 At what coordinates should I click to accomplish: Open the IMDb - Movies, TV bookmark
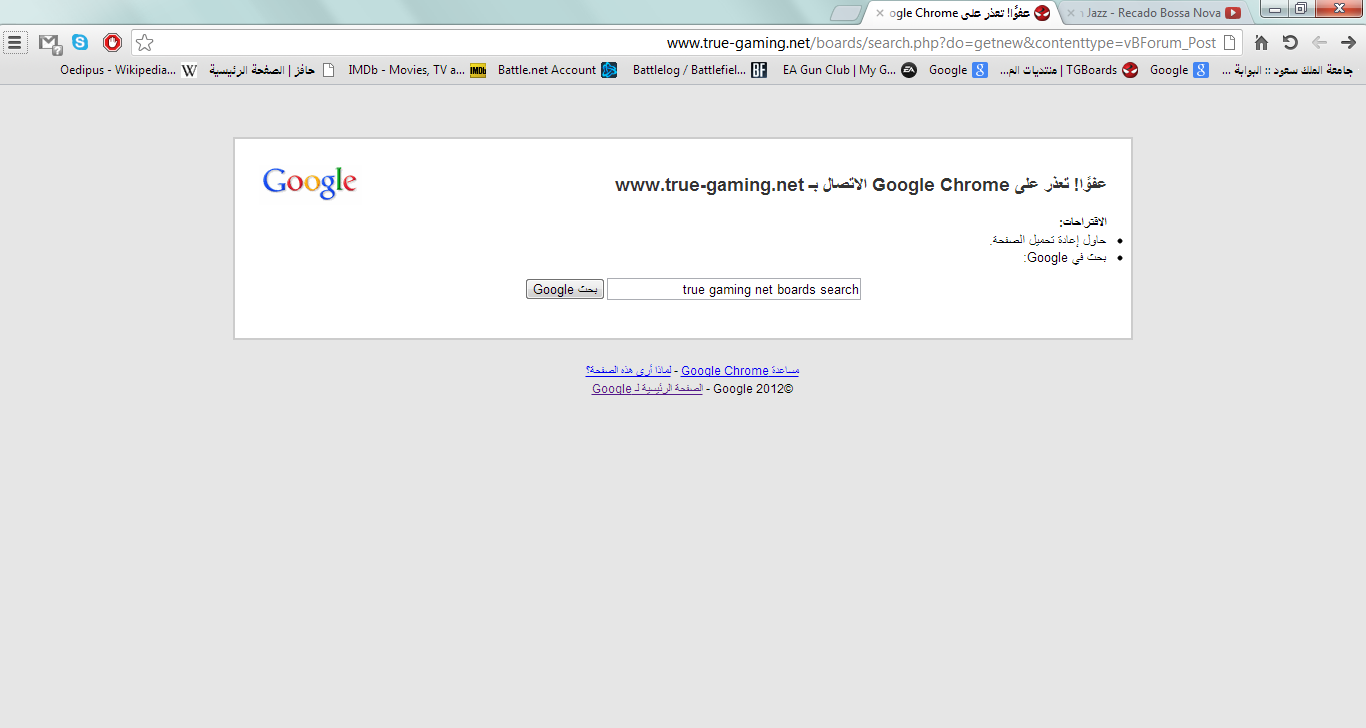point(417,70)
